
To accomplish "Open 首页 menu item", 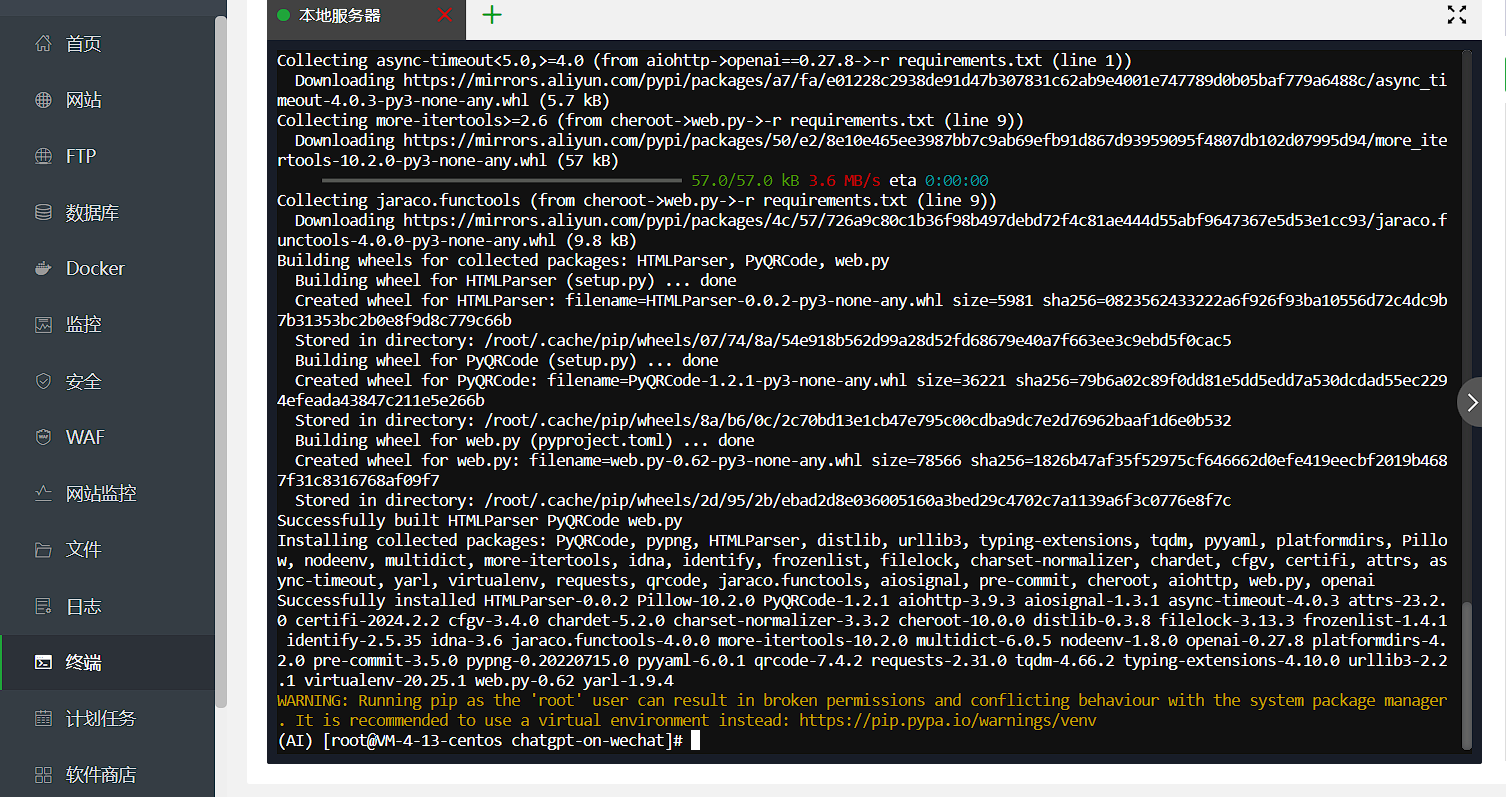I will (107, 44).
